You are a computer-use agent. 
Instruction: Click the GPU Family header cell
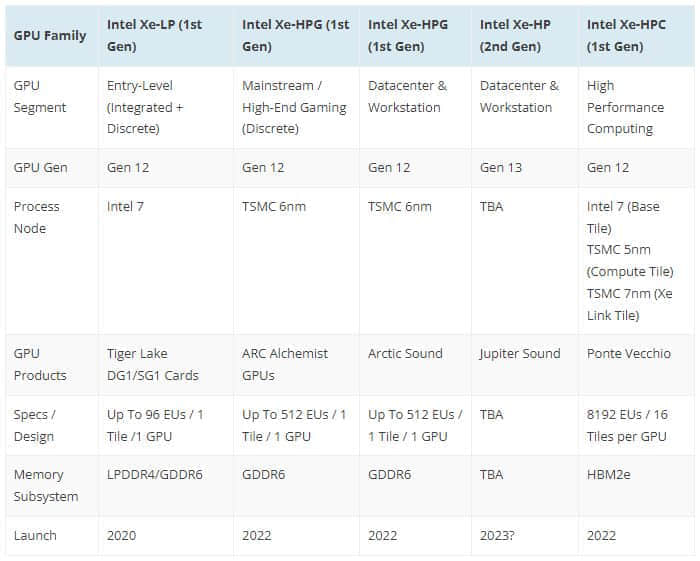(x=50, y=36)
